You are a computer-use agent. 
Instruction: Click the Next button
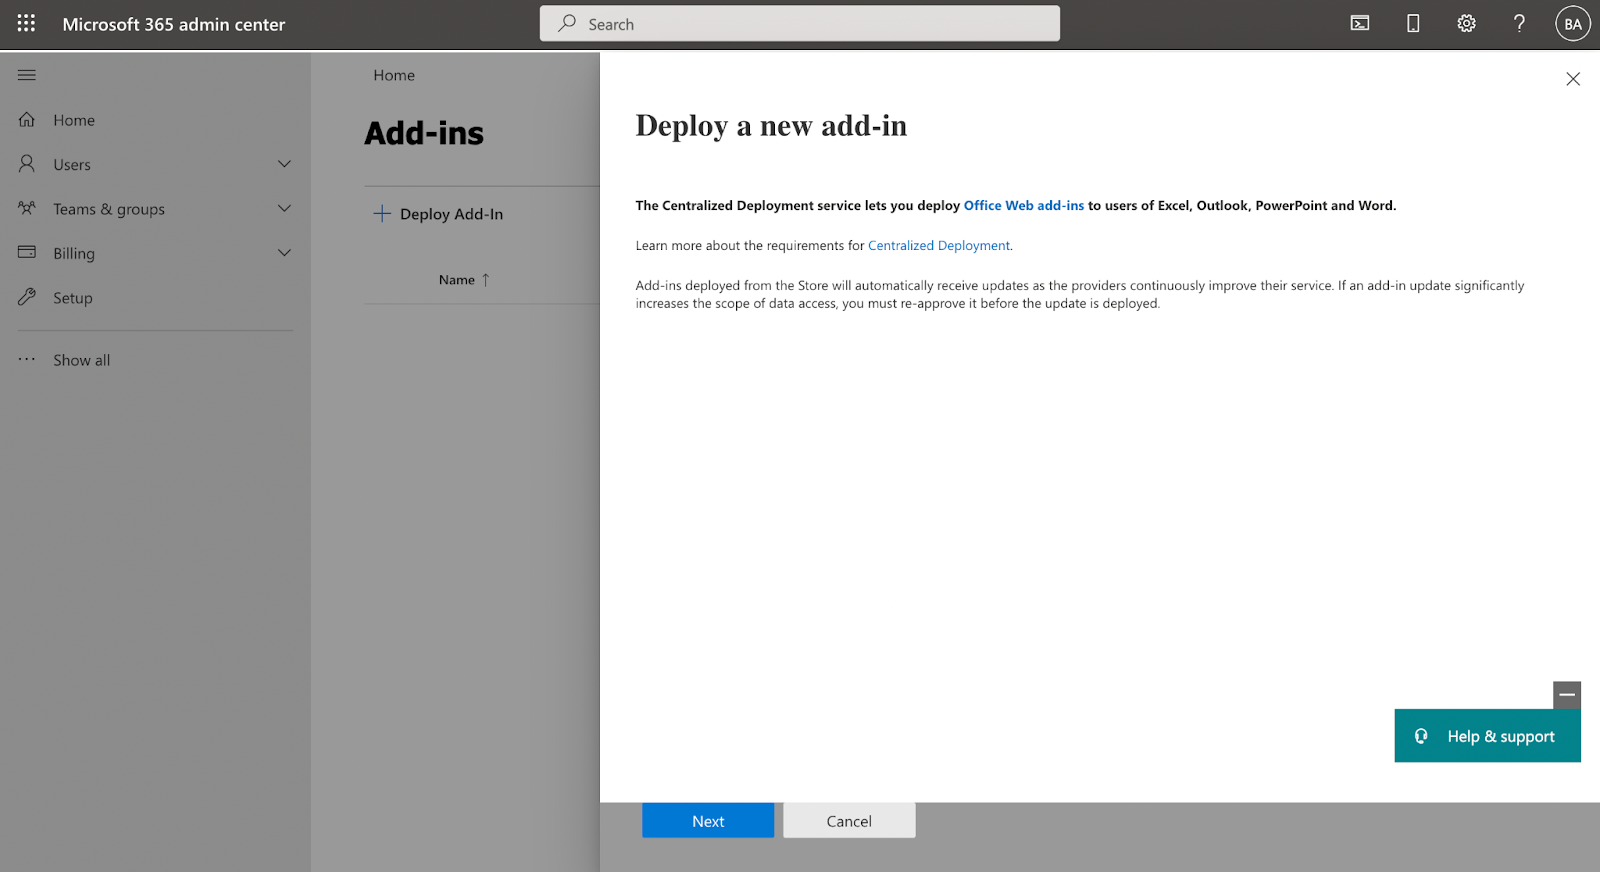[x=708, y=820]
